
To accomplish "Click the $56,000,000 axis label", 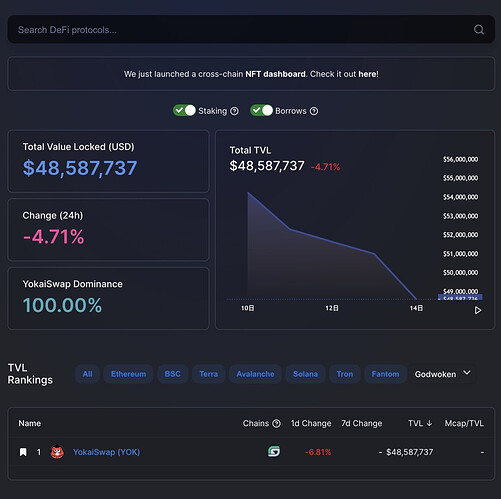I will [460, 159].
